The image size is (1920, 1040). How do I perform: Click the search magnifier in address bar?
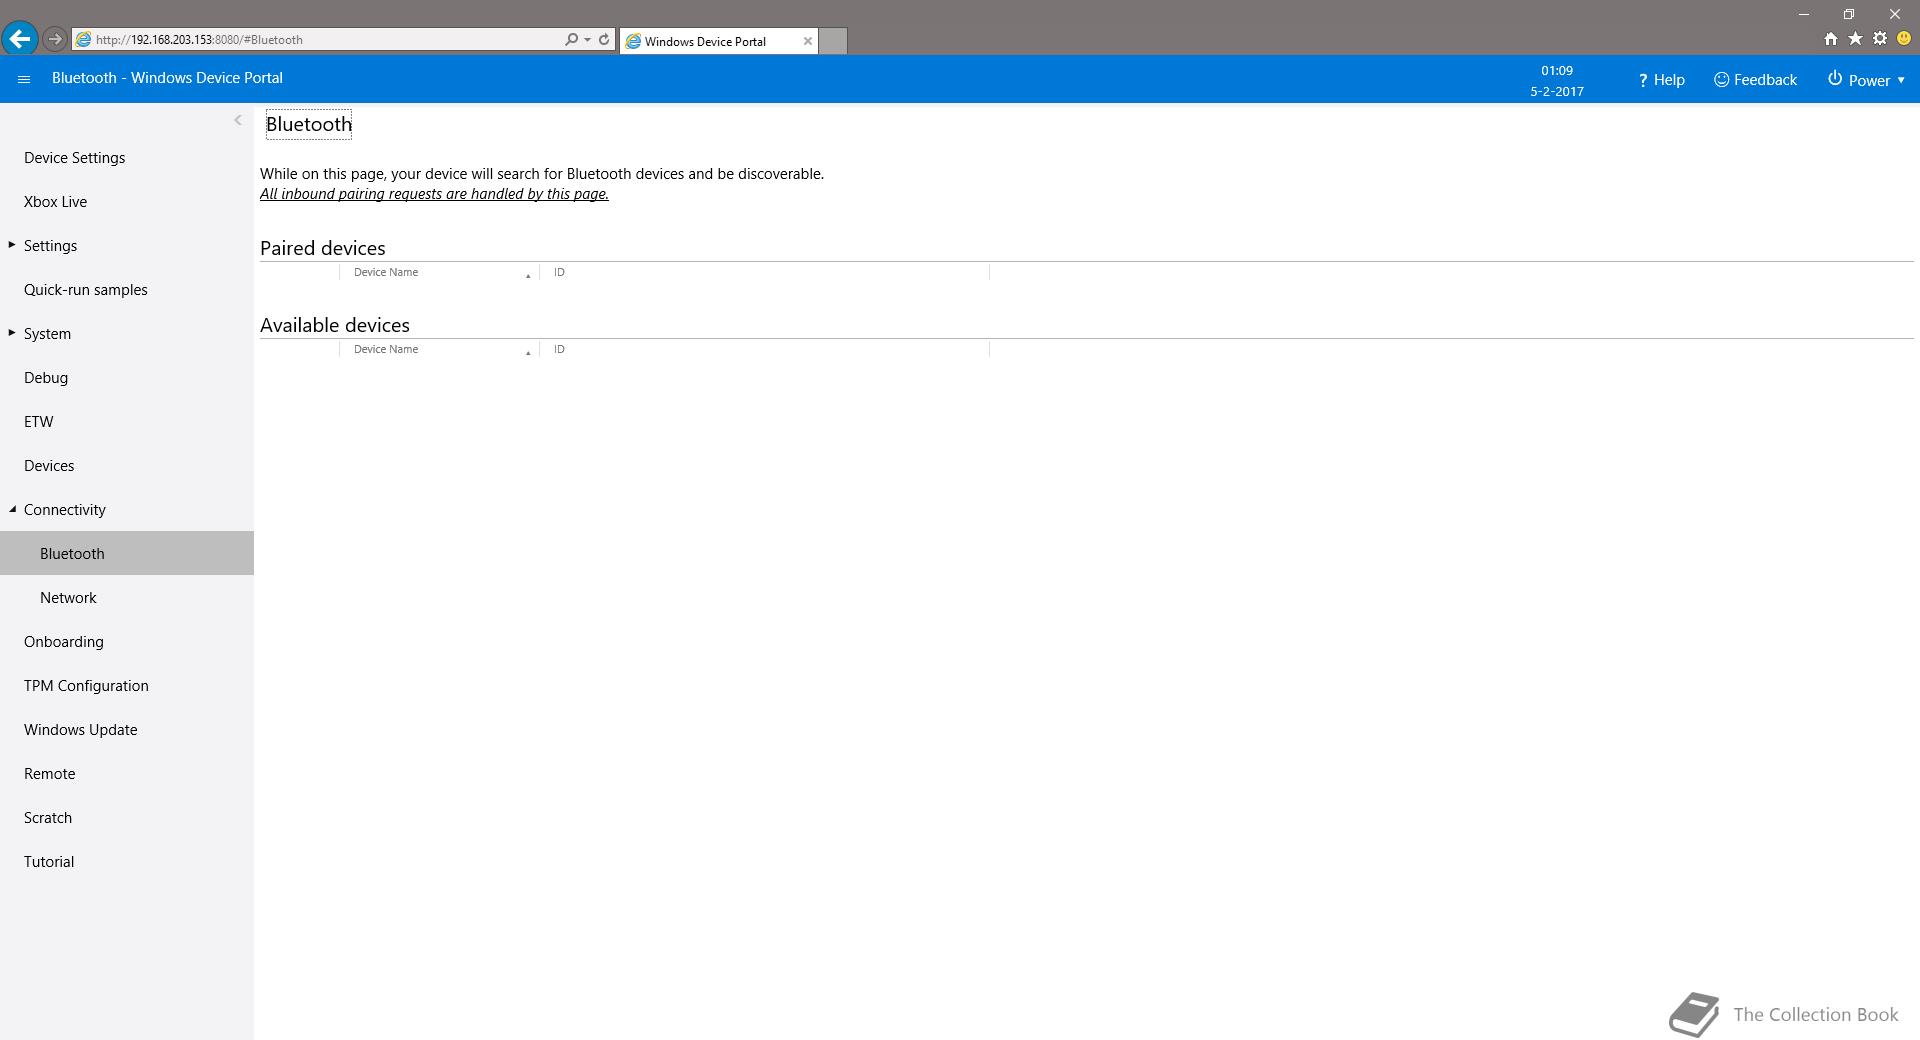click(571, 39)
